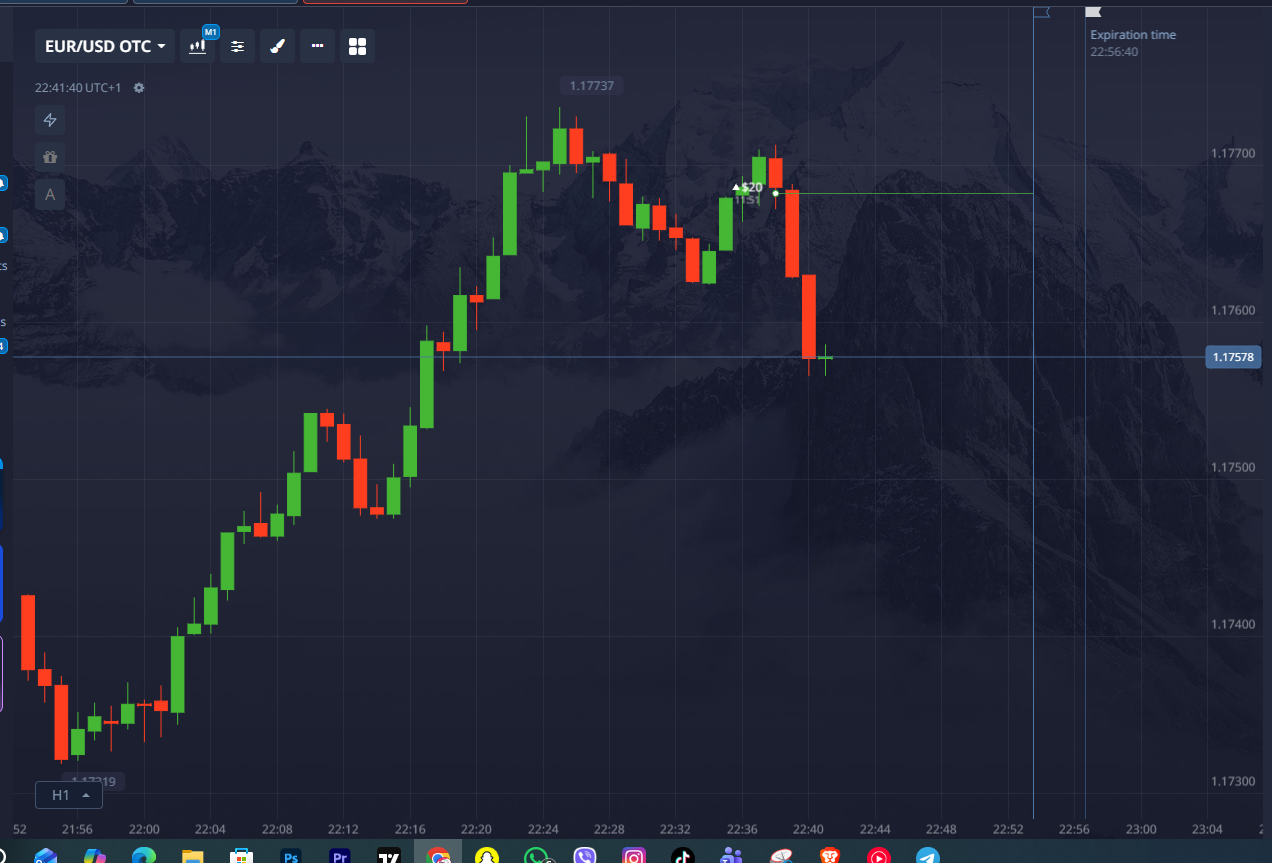The width and height of the screenshot is (1272, 863).
Task: Click the 22:00 time axis label
Action: click(x=144, y=830)
